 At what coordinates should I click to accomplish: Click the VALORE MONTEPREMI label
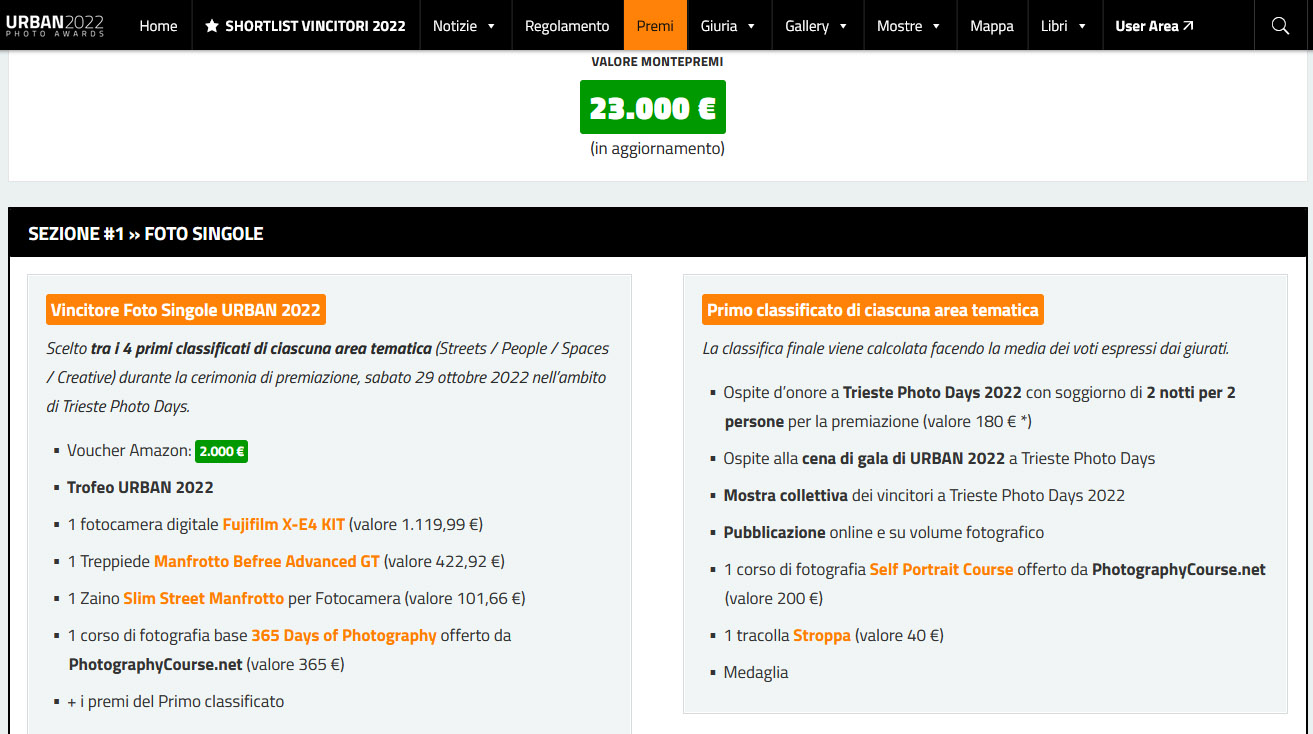click(657, 62)
